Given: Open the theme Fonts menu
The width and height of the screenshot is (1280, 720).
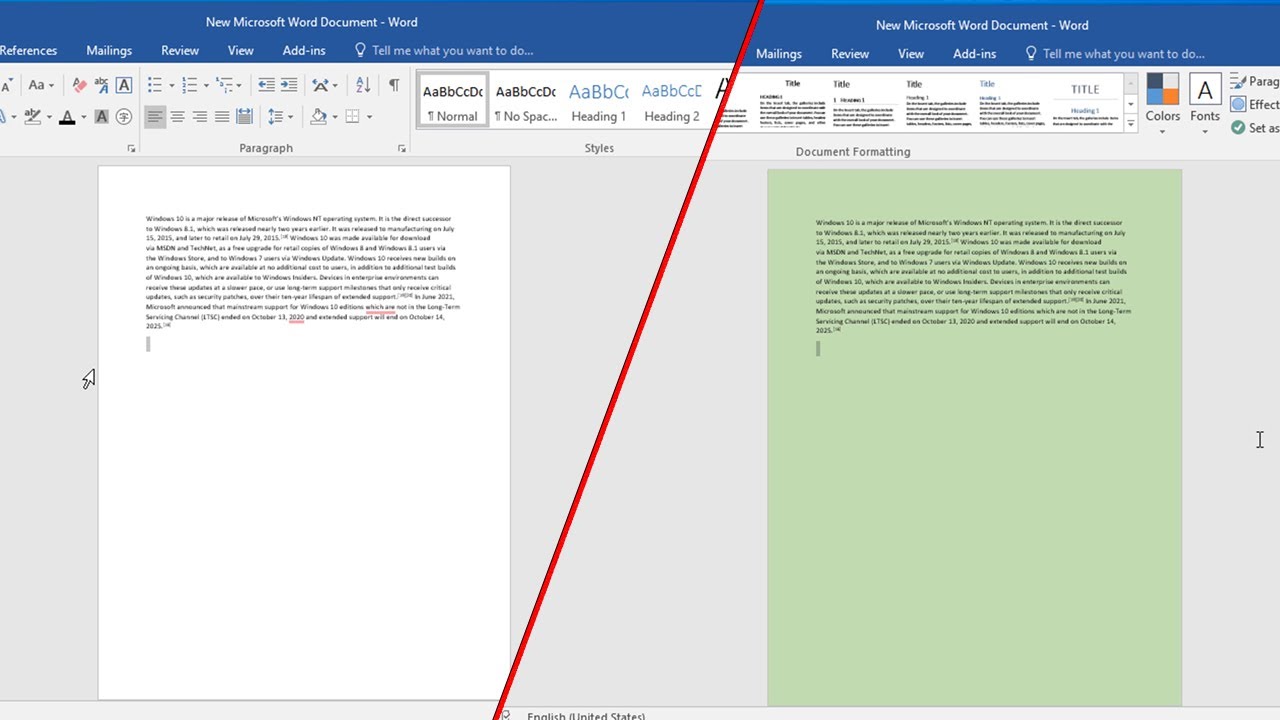Looking at the screenshot, I should click(1205, 104).
